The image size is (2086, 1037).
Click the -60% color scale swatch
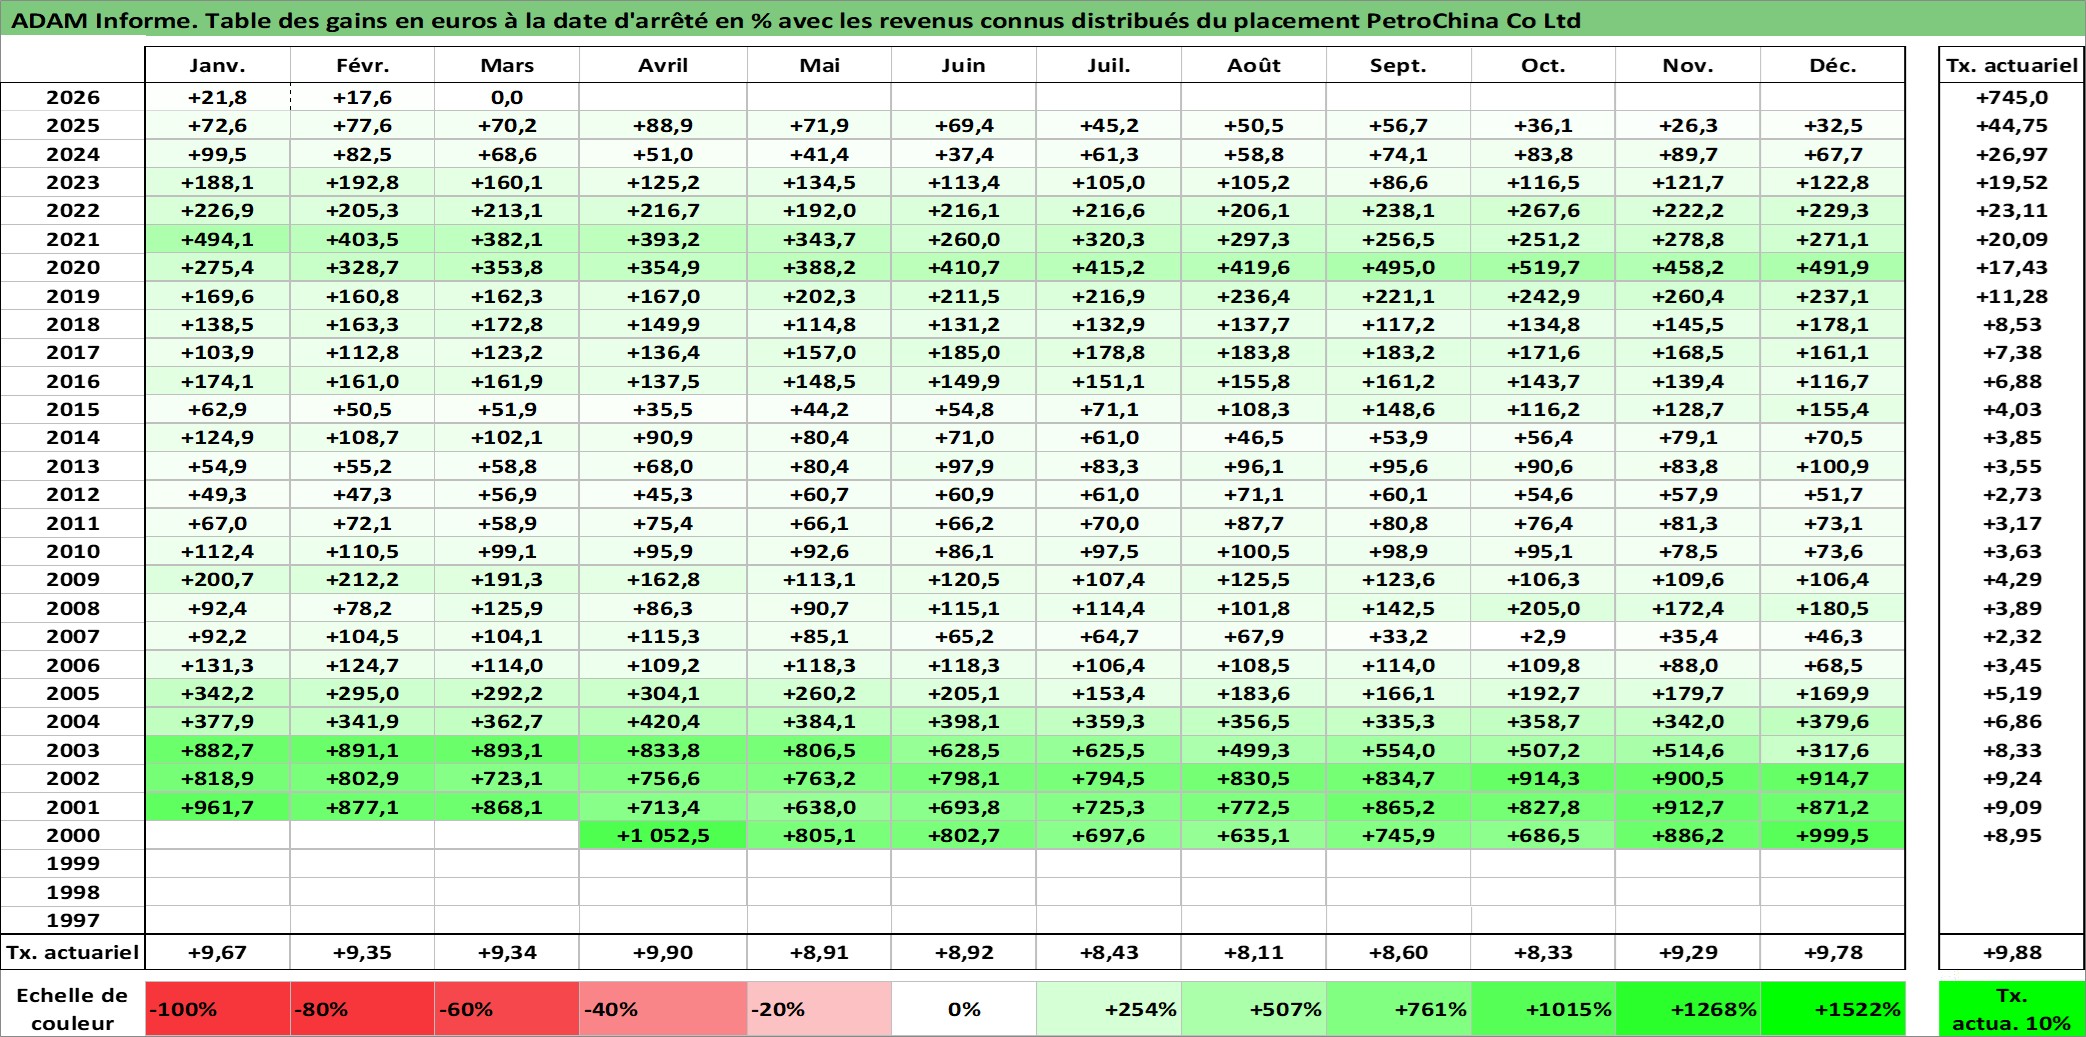coord(507,1009)
